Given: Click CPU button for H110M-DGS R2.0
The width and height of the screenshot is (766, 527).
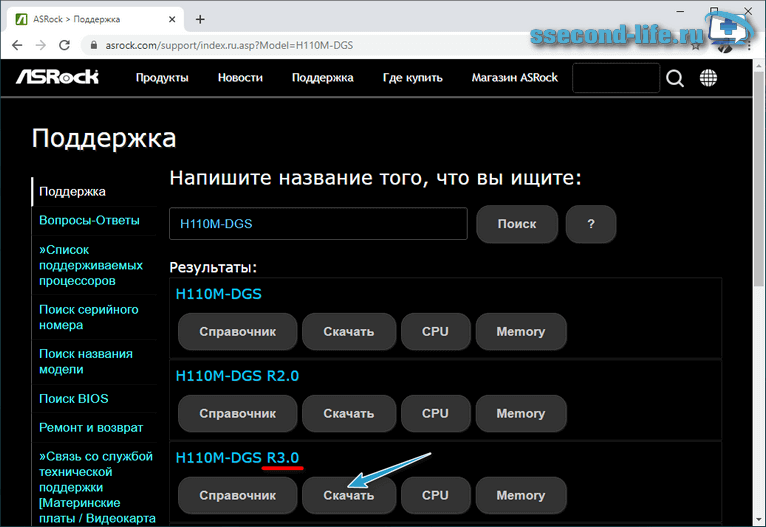Looking at the screenshot, I should [435, 414].
